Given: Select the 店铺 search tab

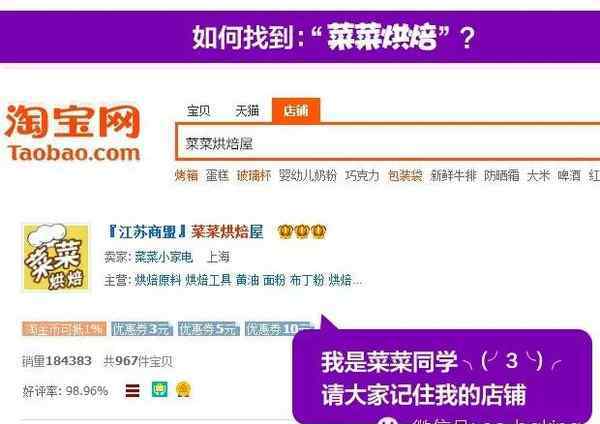Looking at the screenshot, I should (296, 111).
